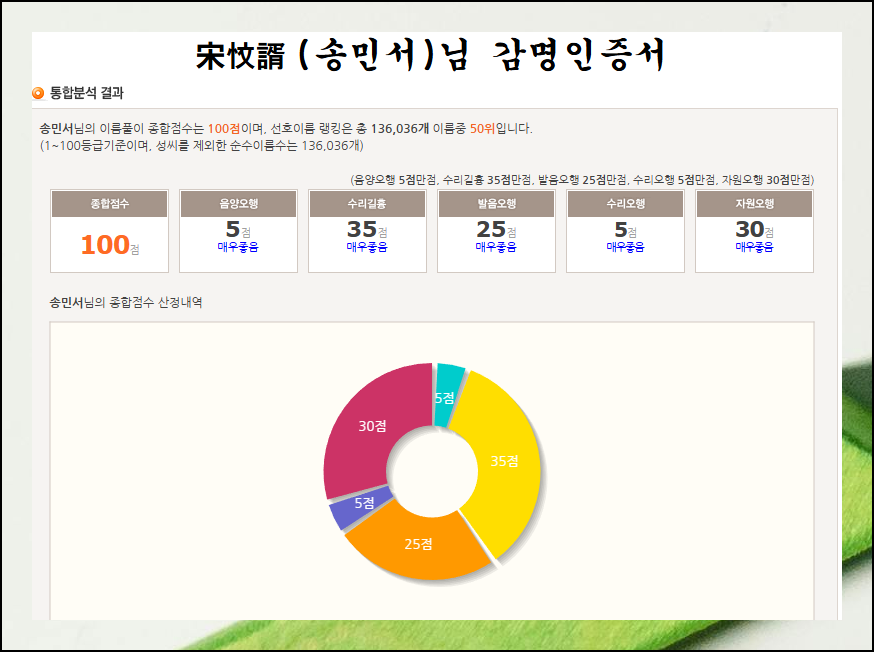Click the score 25점 in 발음오행 card
Viewport: 874px width, 652px height.
[x=496, y=230]
